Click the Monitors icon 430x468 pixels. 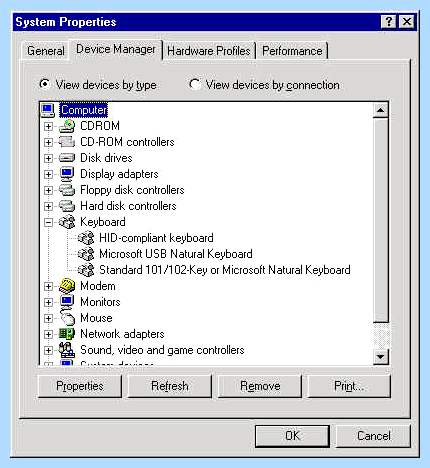(x=67, y=302)
